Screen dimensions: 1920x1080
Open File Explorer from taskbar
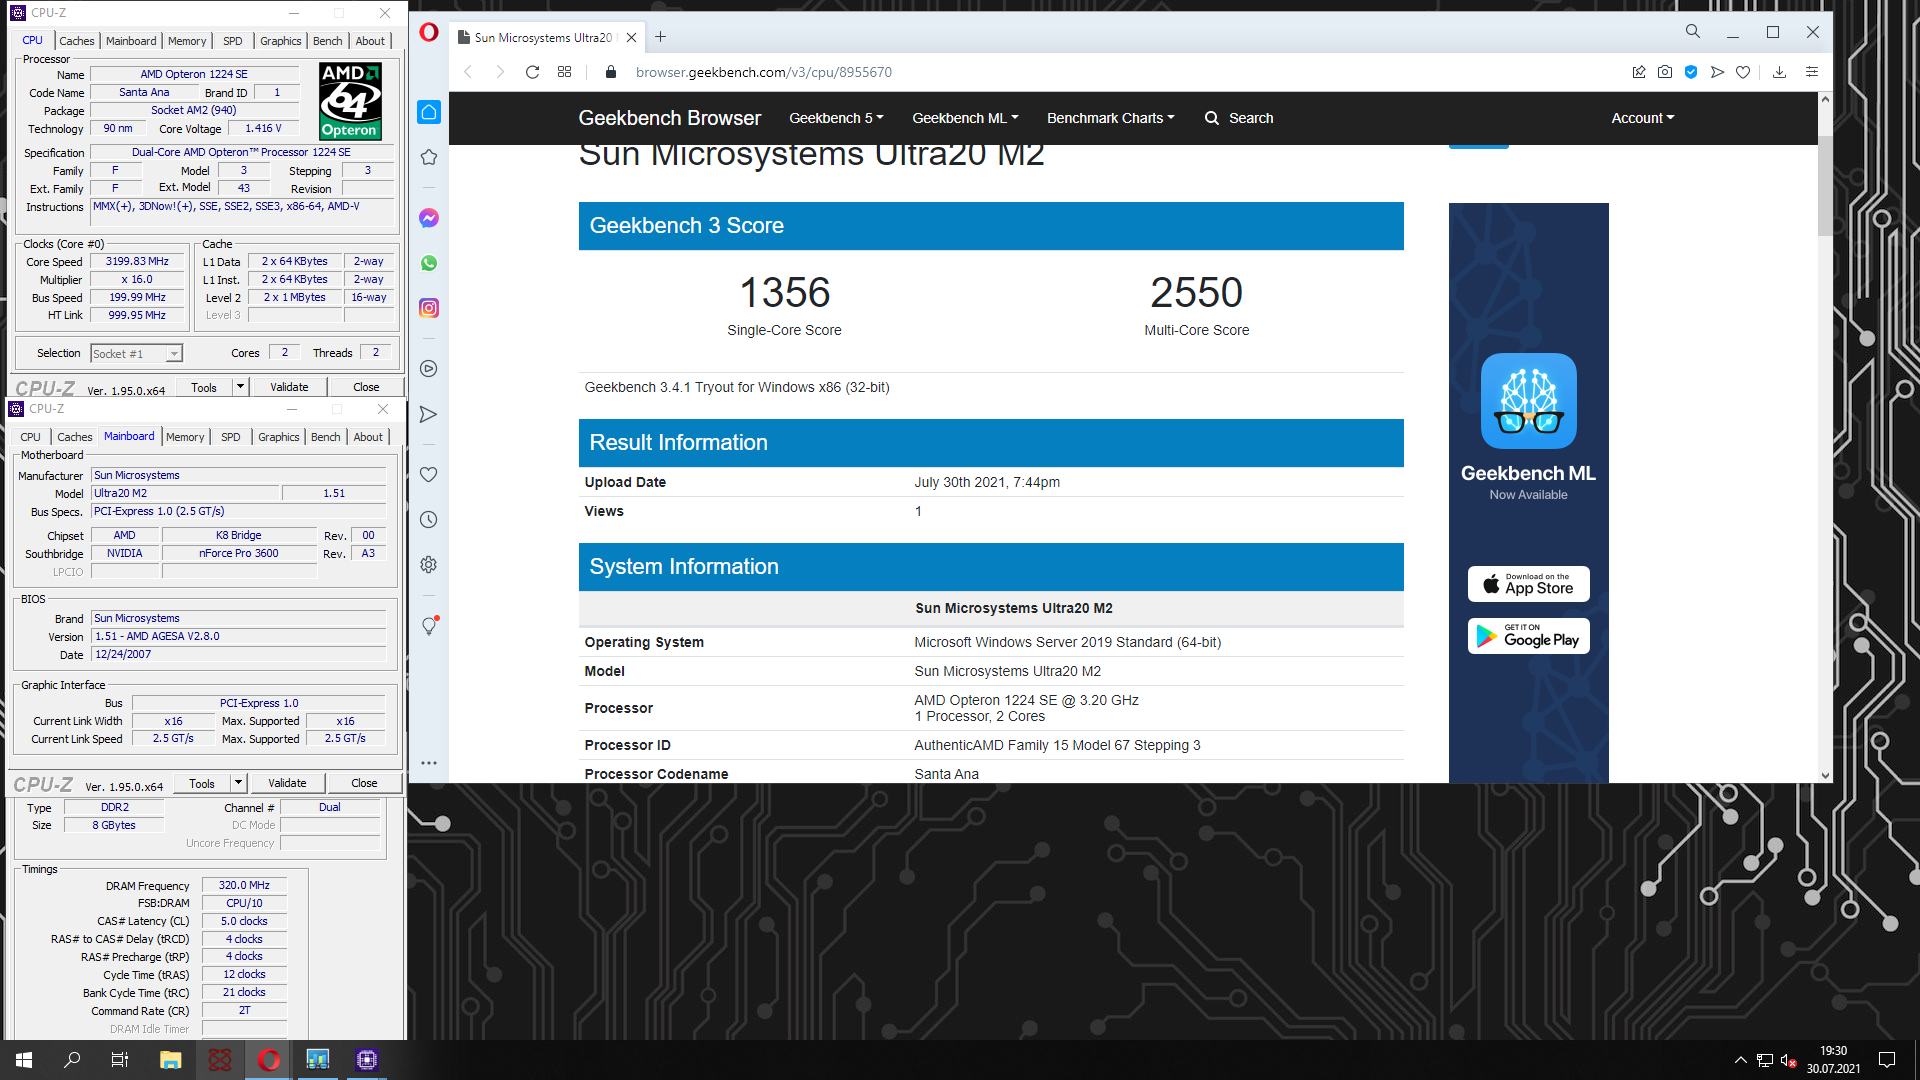pos(170,1060)
